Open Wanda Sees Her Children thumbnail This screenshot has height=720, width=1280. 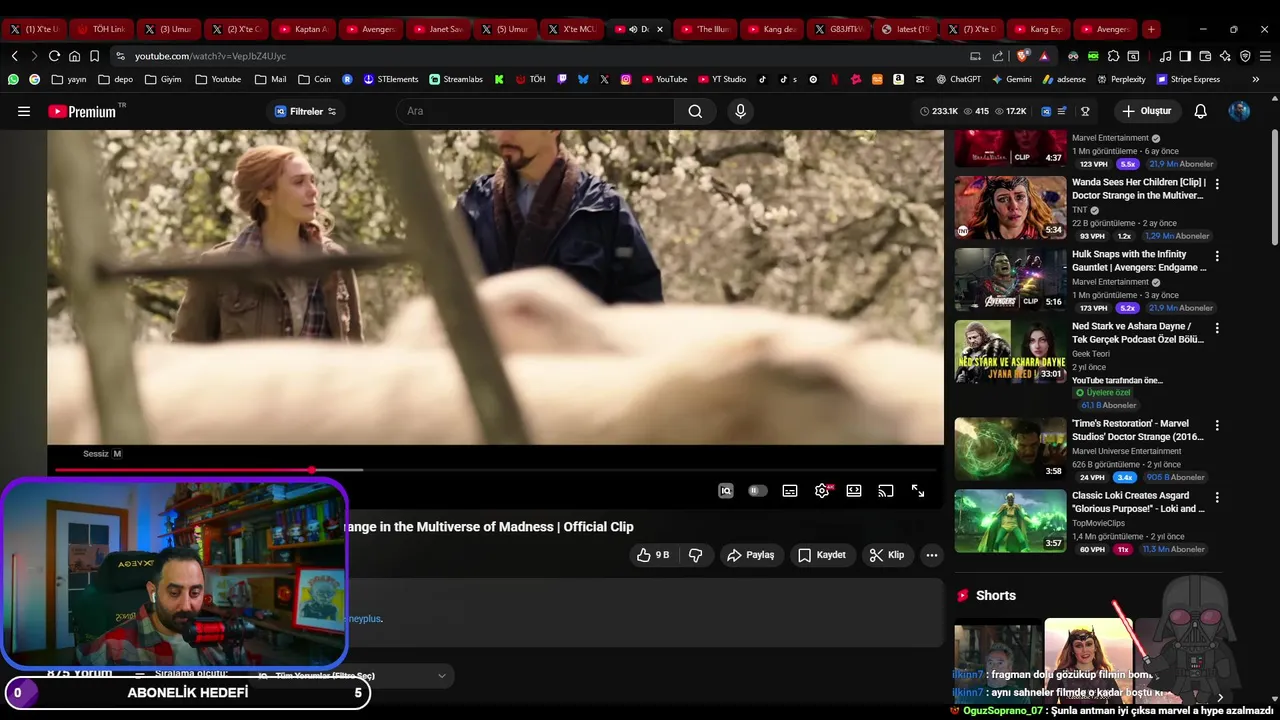click(x=1010, y=207)
